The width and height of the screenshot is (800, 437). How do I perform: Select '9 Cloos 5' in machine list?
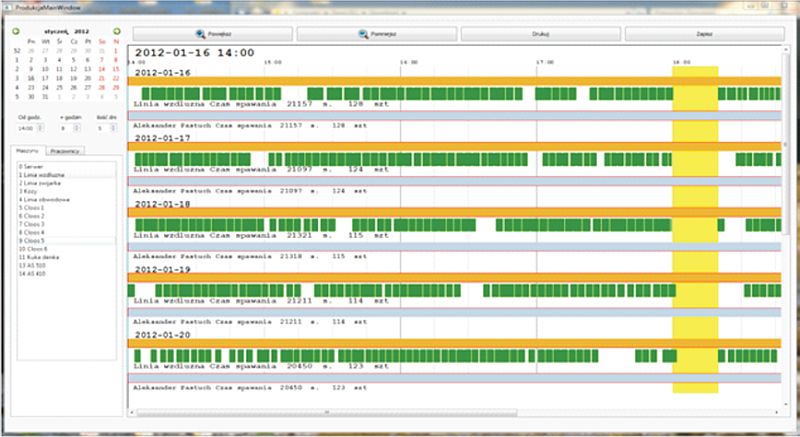point(32,240)
